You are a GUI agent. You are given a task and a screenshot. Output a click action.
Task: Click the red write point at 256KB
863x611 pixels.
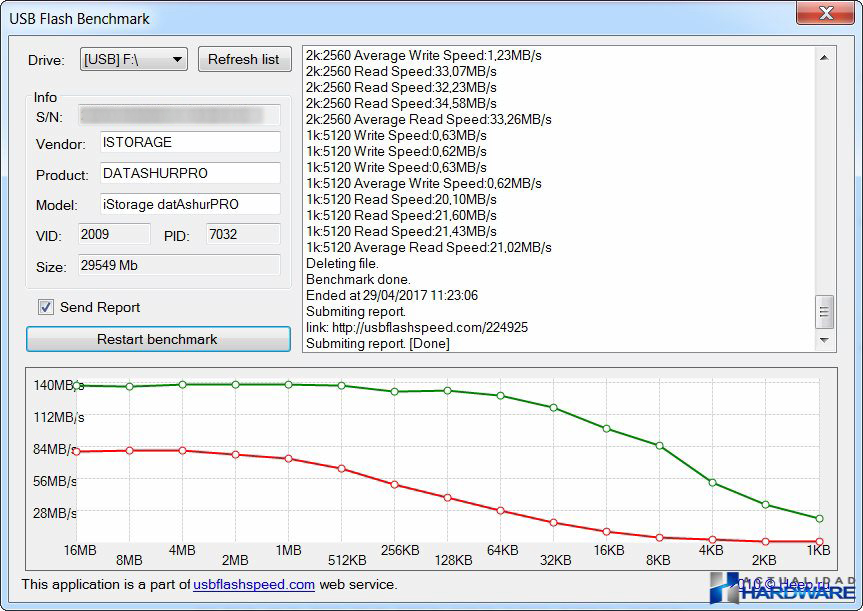395,485
